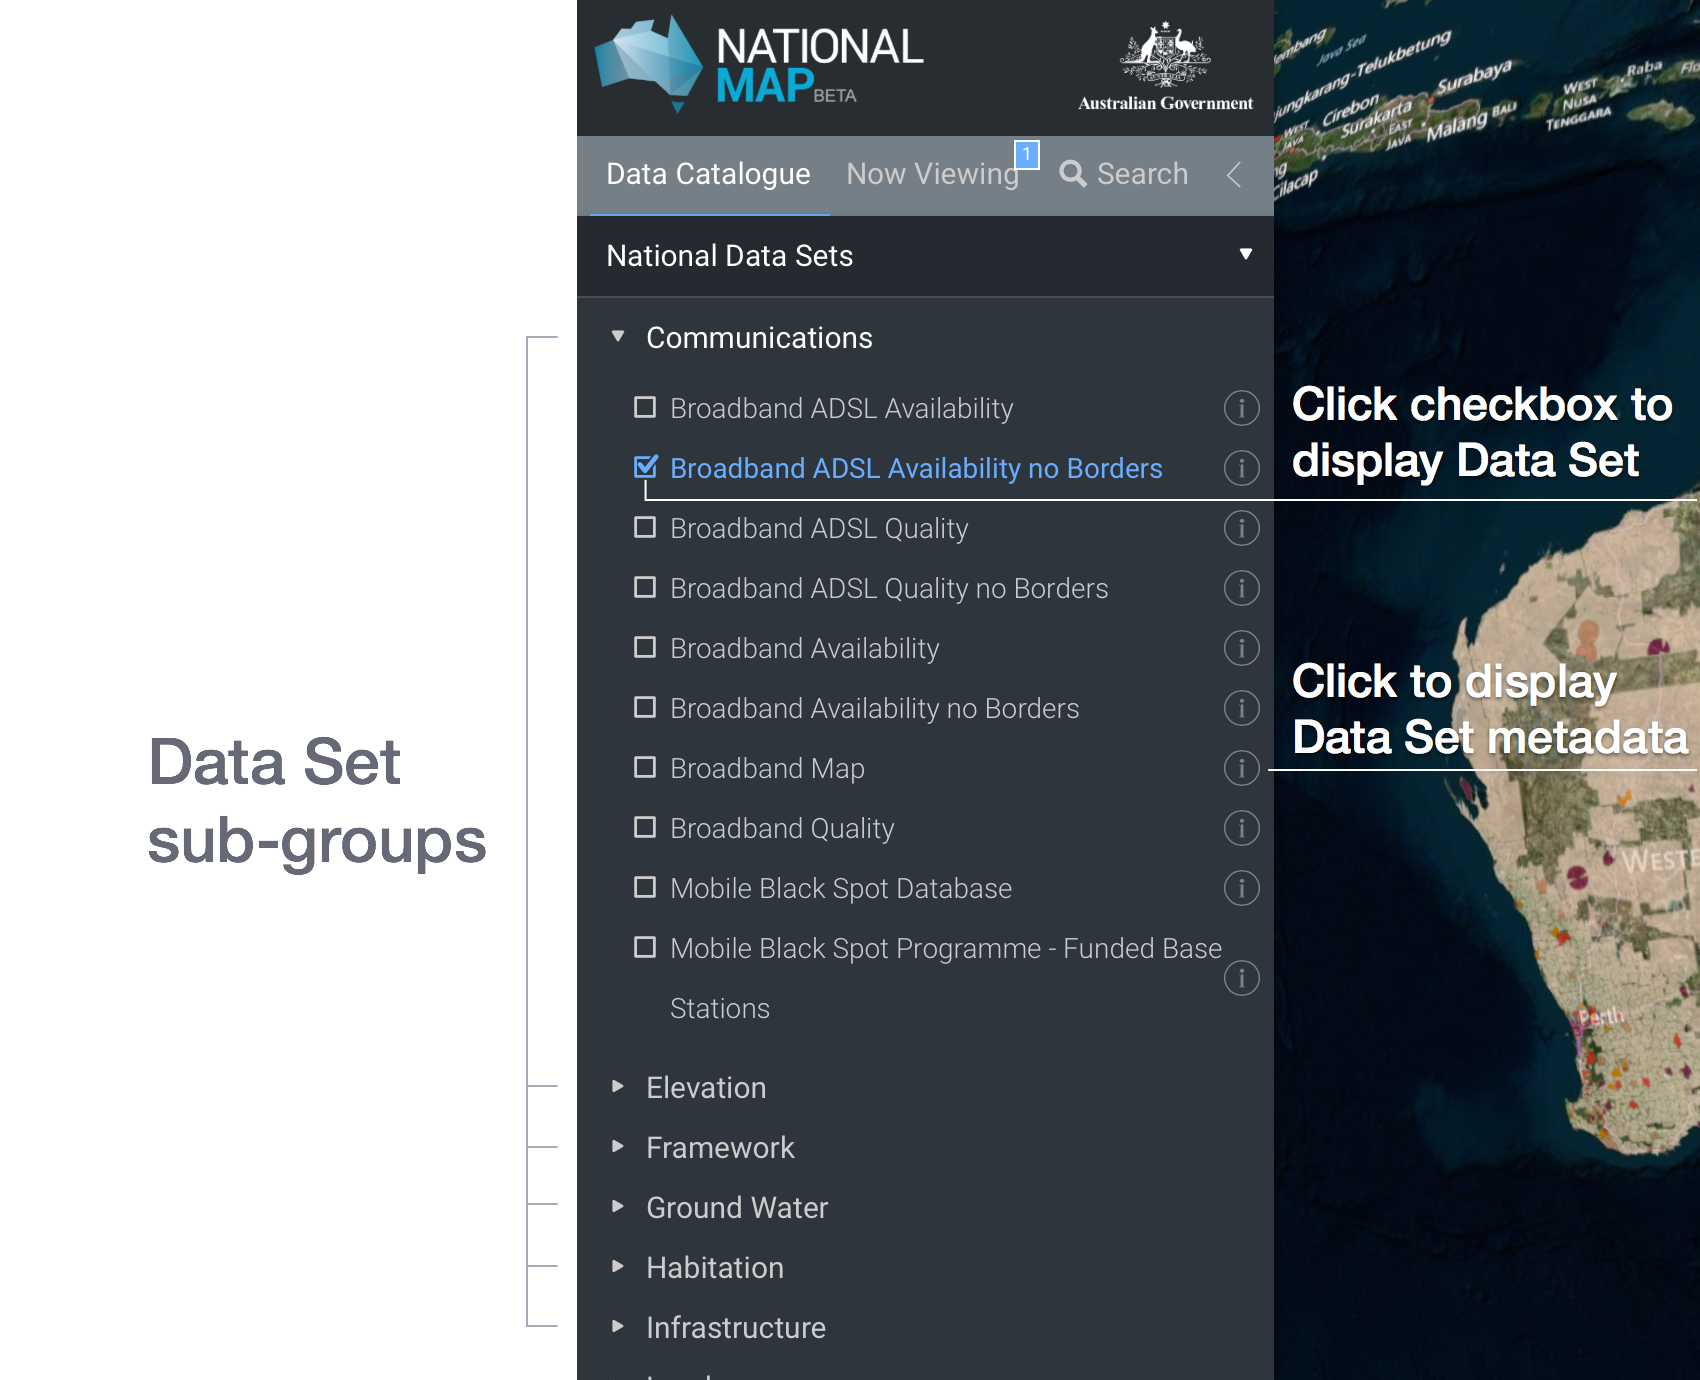Show info for Broadband Availability no Borders
Image resolution: width=1700 pixels, height=1380 pixels.
tap(1241, 708)
